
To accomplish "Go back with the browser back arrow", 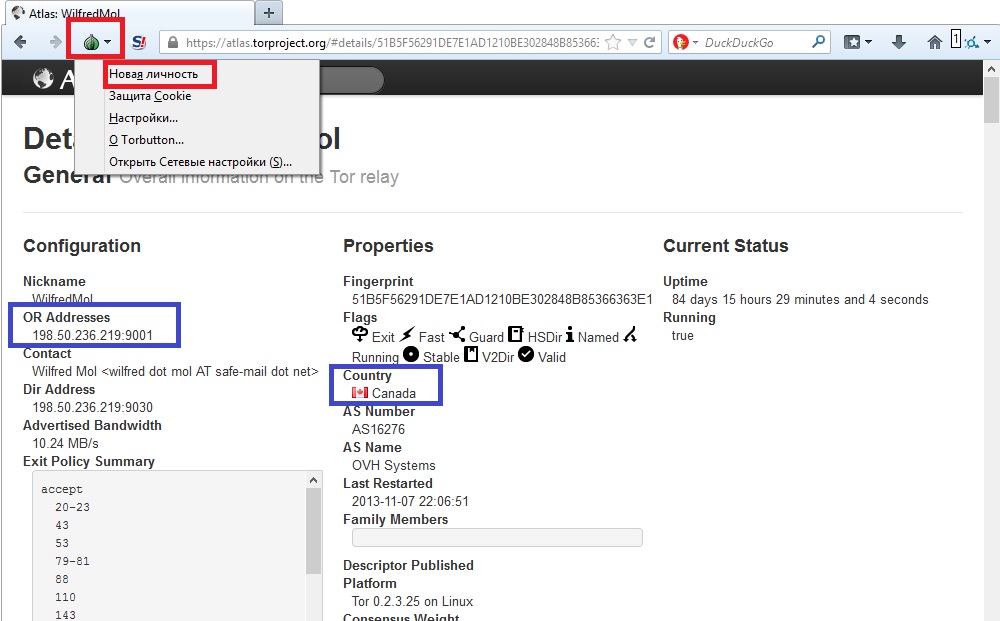I will tap(20, 42).
